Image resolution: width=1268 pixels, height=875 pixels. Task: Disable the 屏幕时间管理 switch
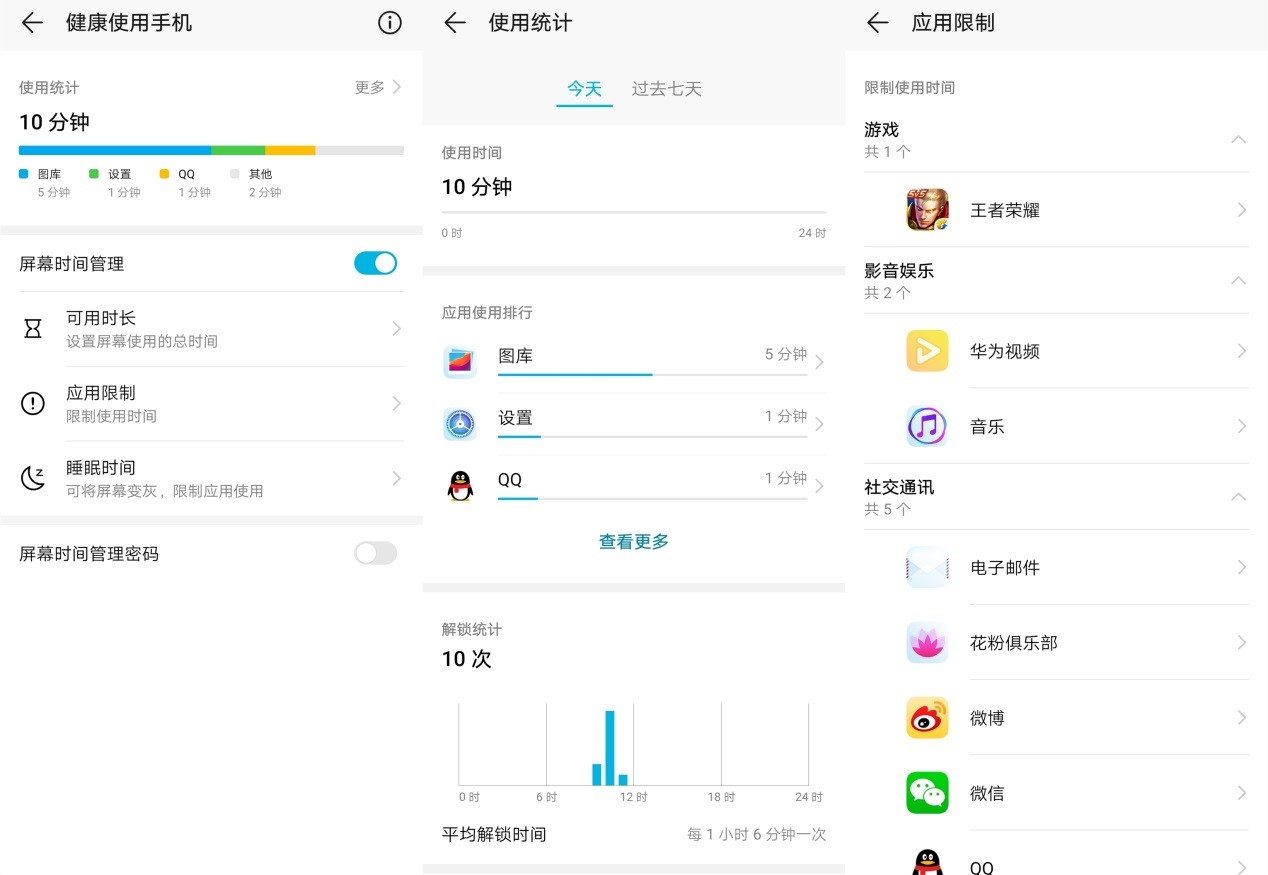[x=375, y=263]
